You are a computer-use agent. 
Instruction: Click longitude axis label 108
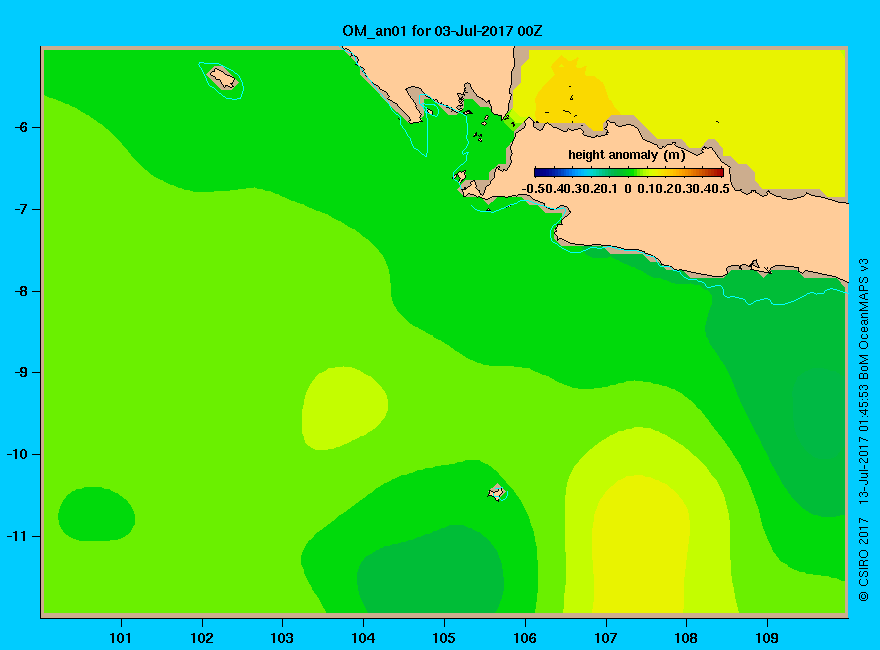686,638
